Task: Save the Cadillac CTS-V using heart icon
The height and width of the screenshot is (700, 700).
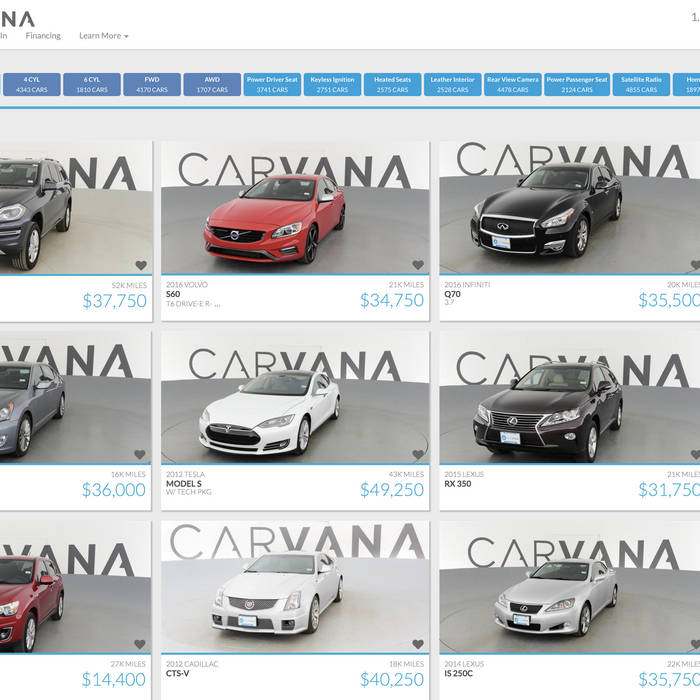Action: coord(418,644)
